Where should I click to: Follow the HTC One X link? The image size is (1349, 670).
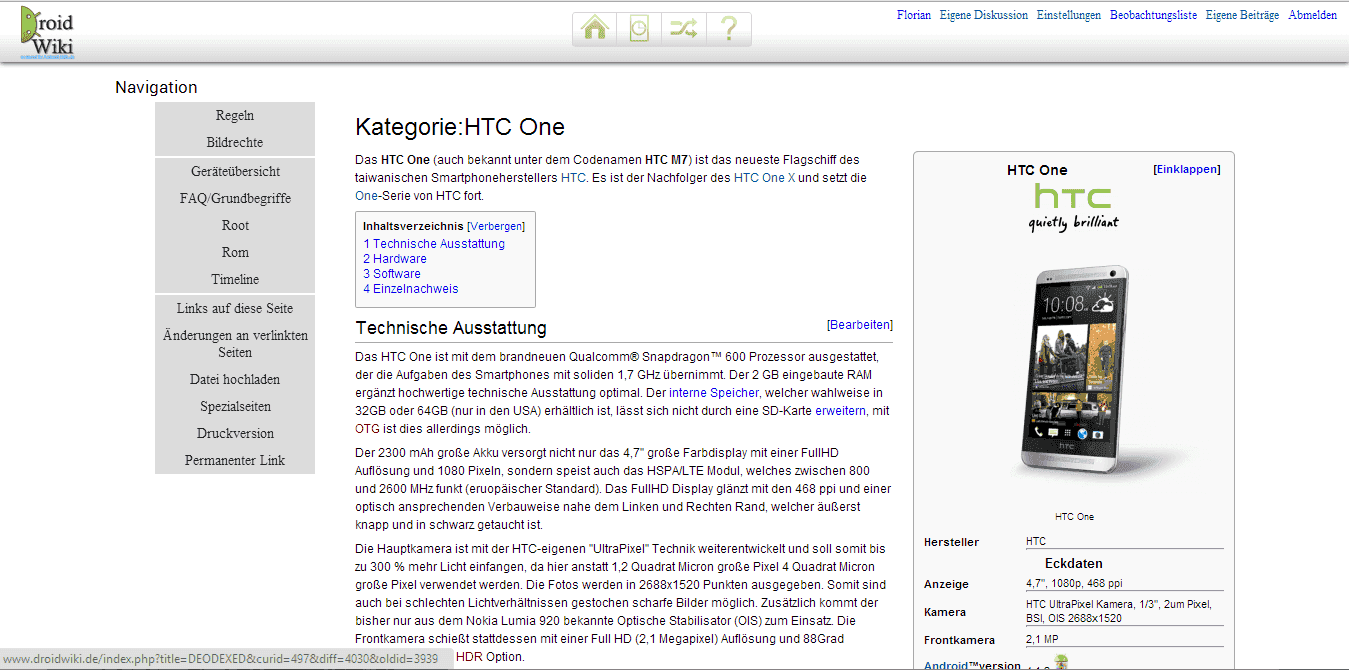pyautogui.click(x=764, y=178)
